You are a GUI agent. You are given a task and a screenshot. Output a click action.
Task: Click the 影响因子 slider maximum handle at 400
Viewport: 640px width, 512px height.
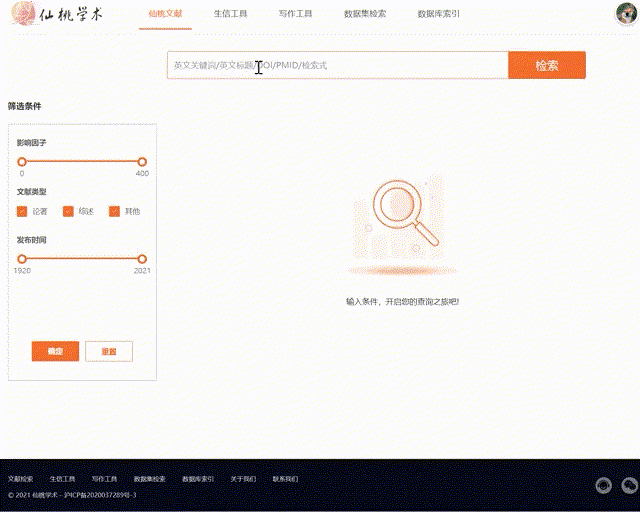[x=142, y=162]
